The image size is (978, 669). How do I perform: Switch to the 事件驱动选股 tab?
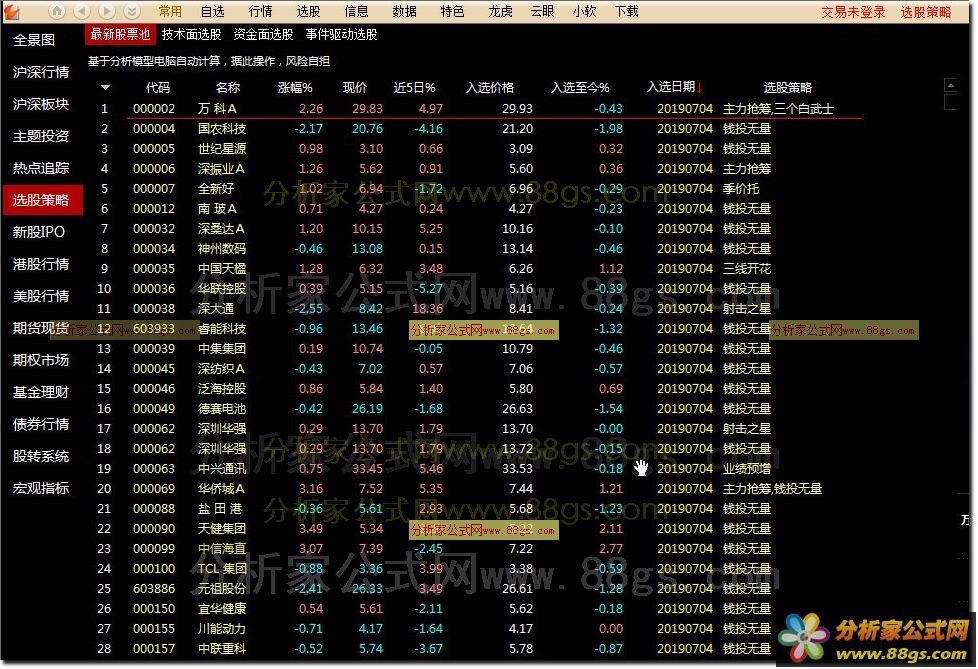tap(341, 34)
